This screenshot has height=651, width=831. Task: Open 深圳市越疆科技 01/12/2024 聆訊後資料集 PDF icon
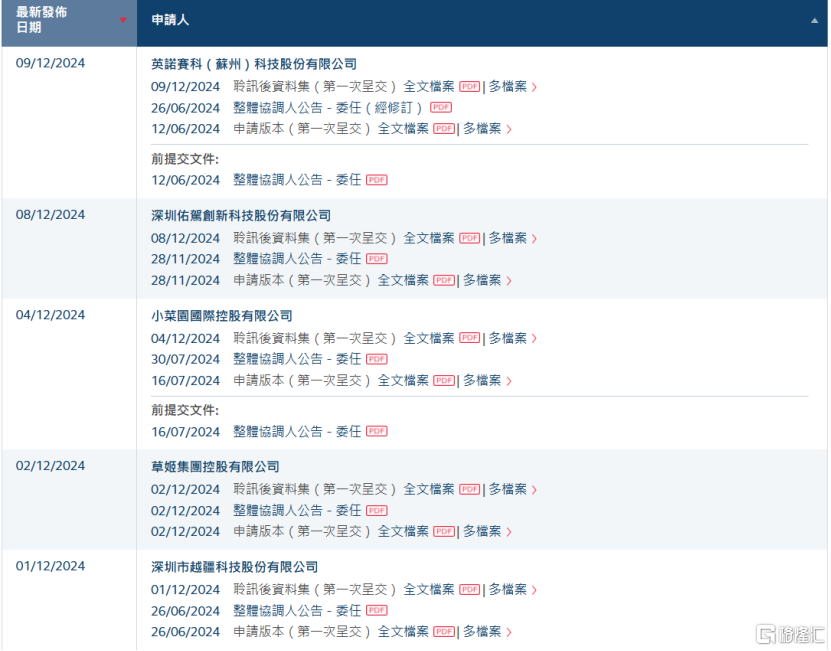click(x=470, y=590)
